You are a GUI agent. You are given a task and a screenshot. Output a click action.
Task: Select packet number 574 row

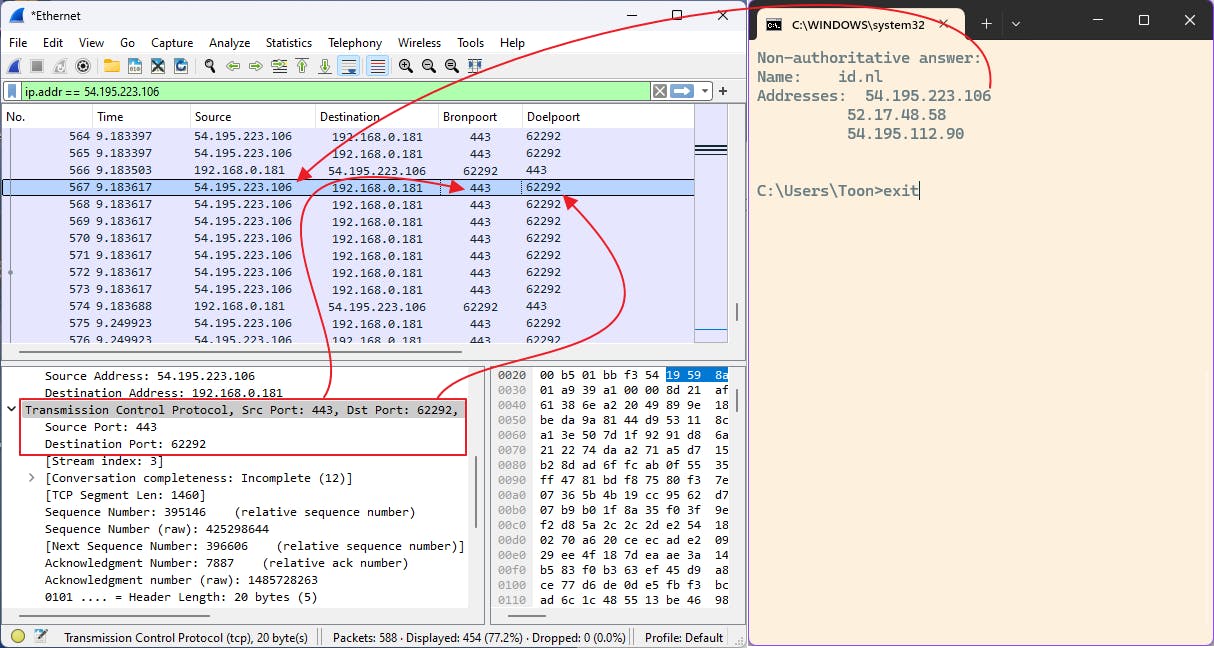(x=348, y=306)
